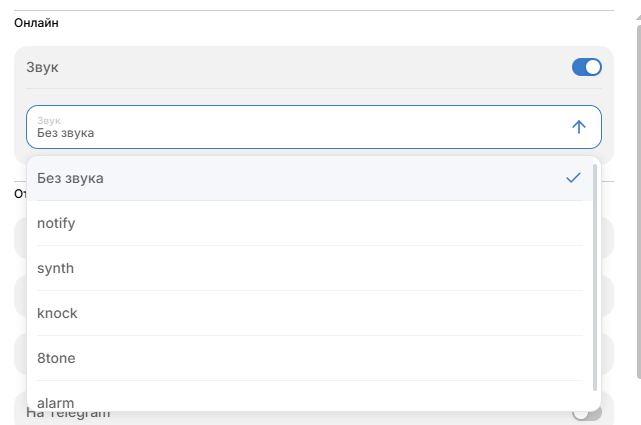The height and width of the screenshot is (425, 641).
Task: Choose the 8tone sound
Action: [309, 358]
